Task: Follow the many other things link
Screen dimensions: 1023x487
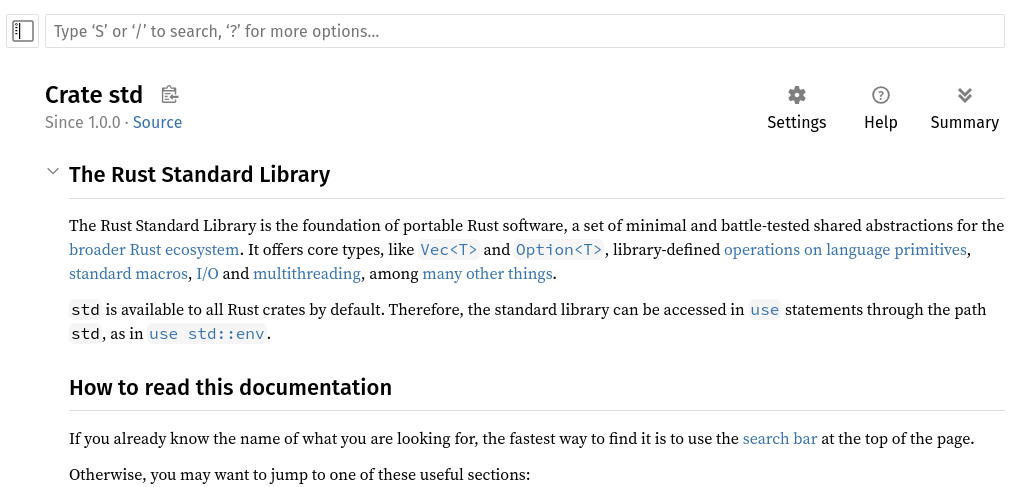Action: (x=487, y=274)
